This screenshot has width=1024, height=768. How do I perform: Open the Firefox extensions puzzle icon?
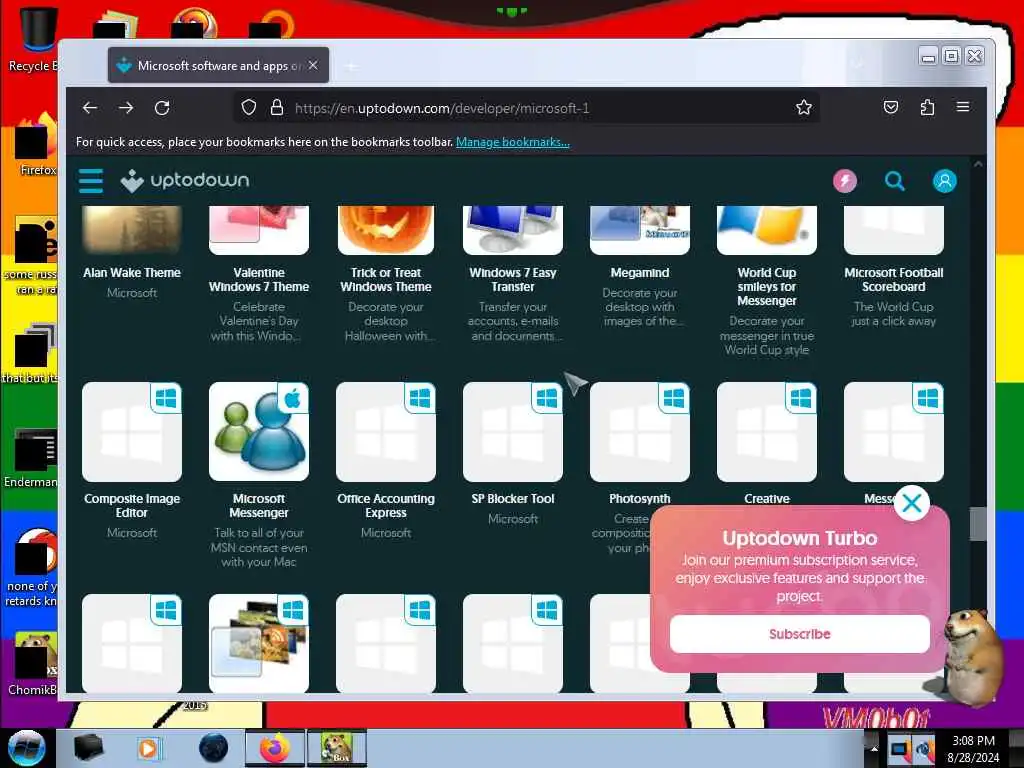(927, 107)
